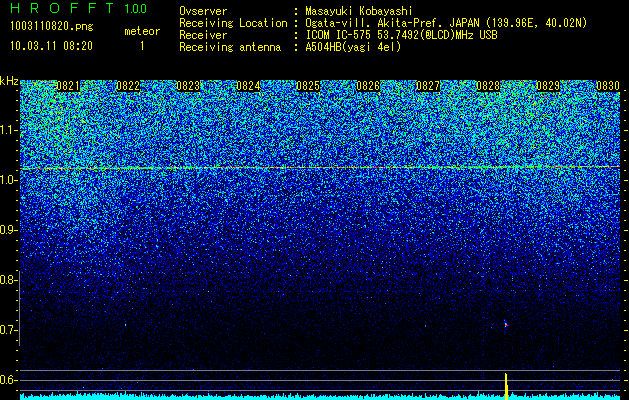Click the meteor echo spot near 0.7 kHz

(506, 324)
